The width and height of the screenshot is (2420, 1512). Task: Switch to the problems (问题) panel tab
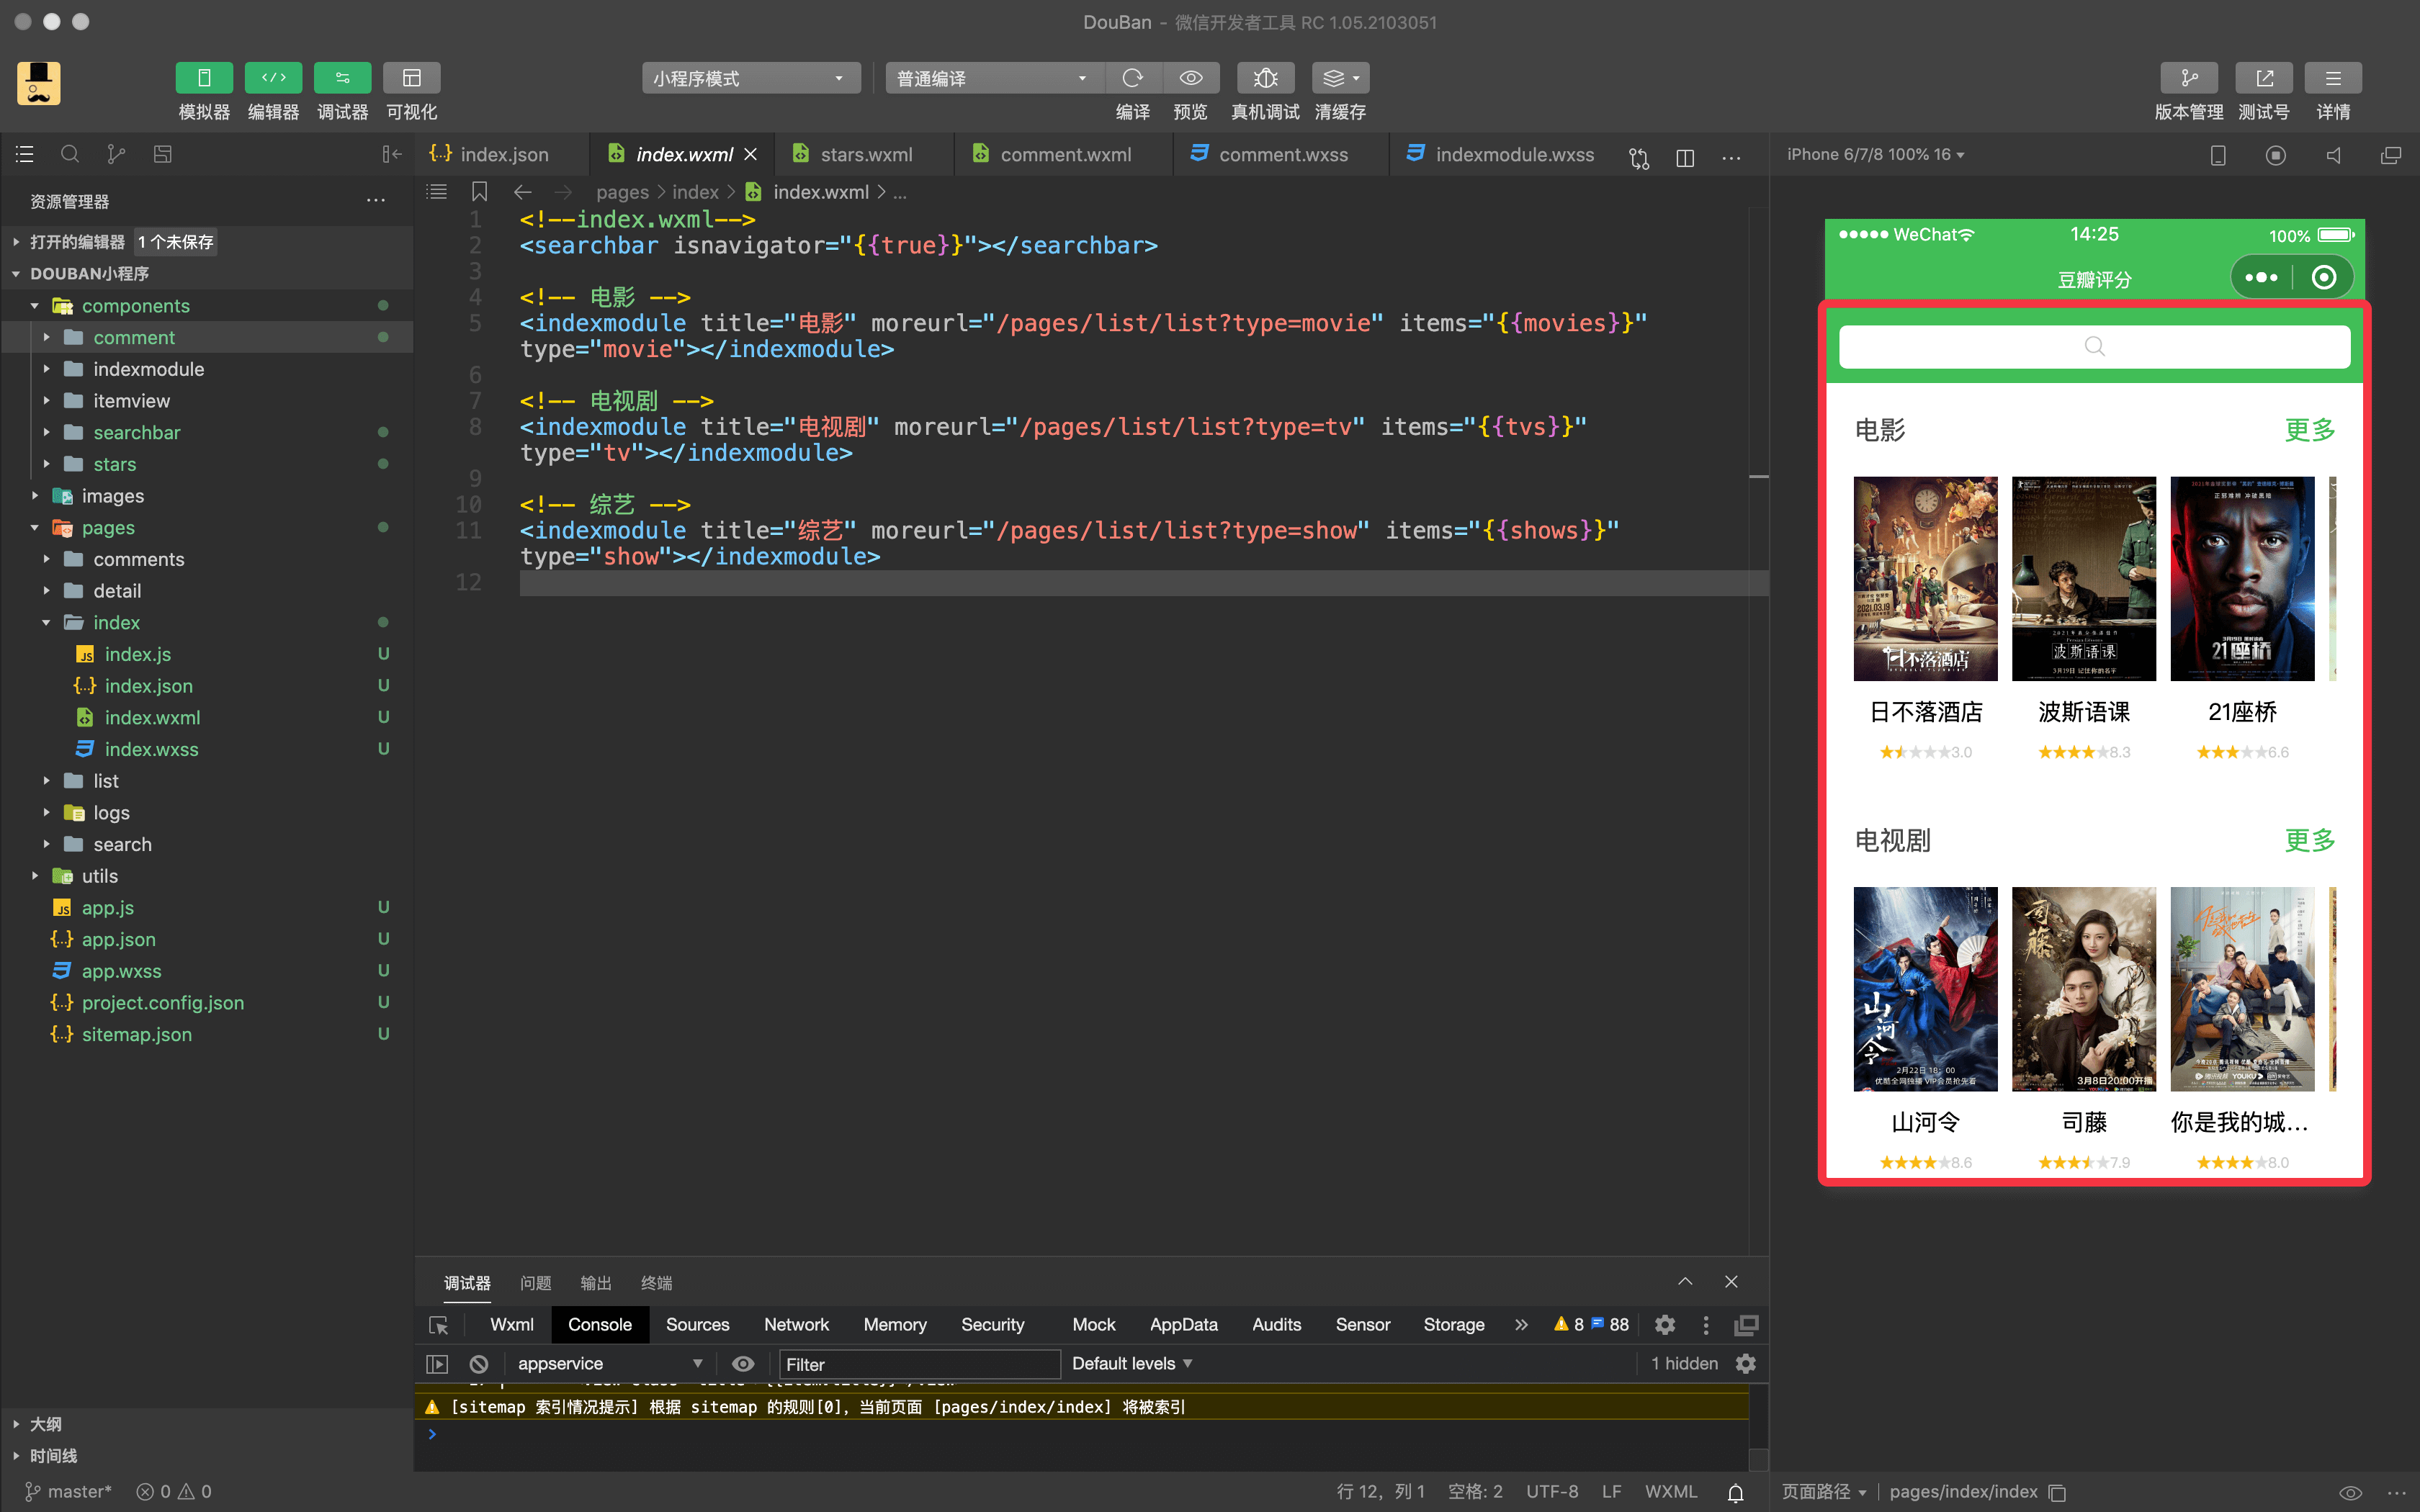536,1283
